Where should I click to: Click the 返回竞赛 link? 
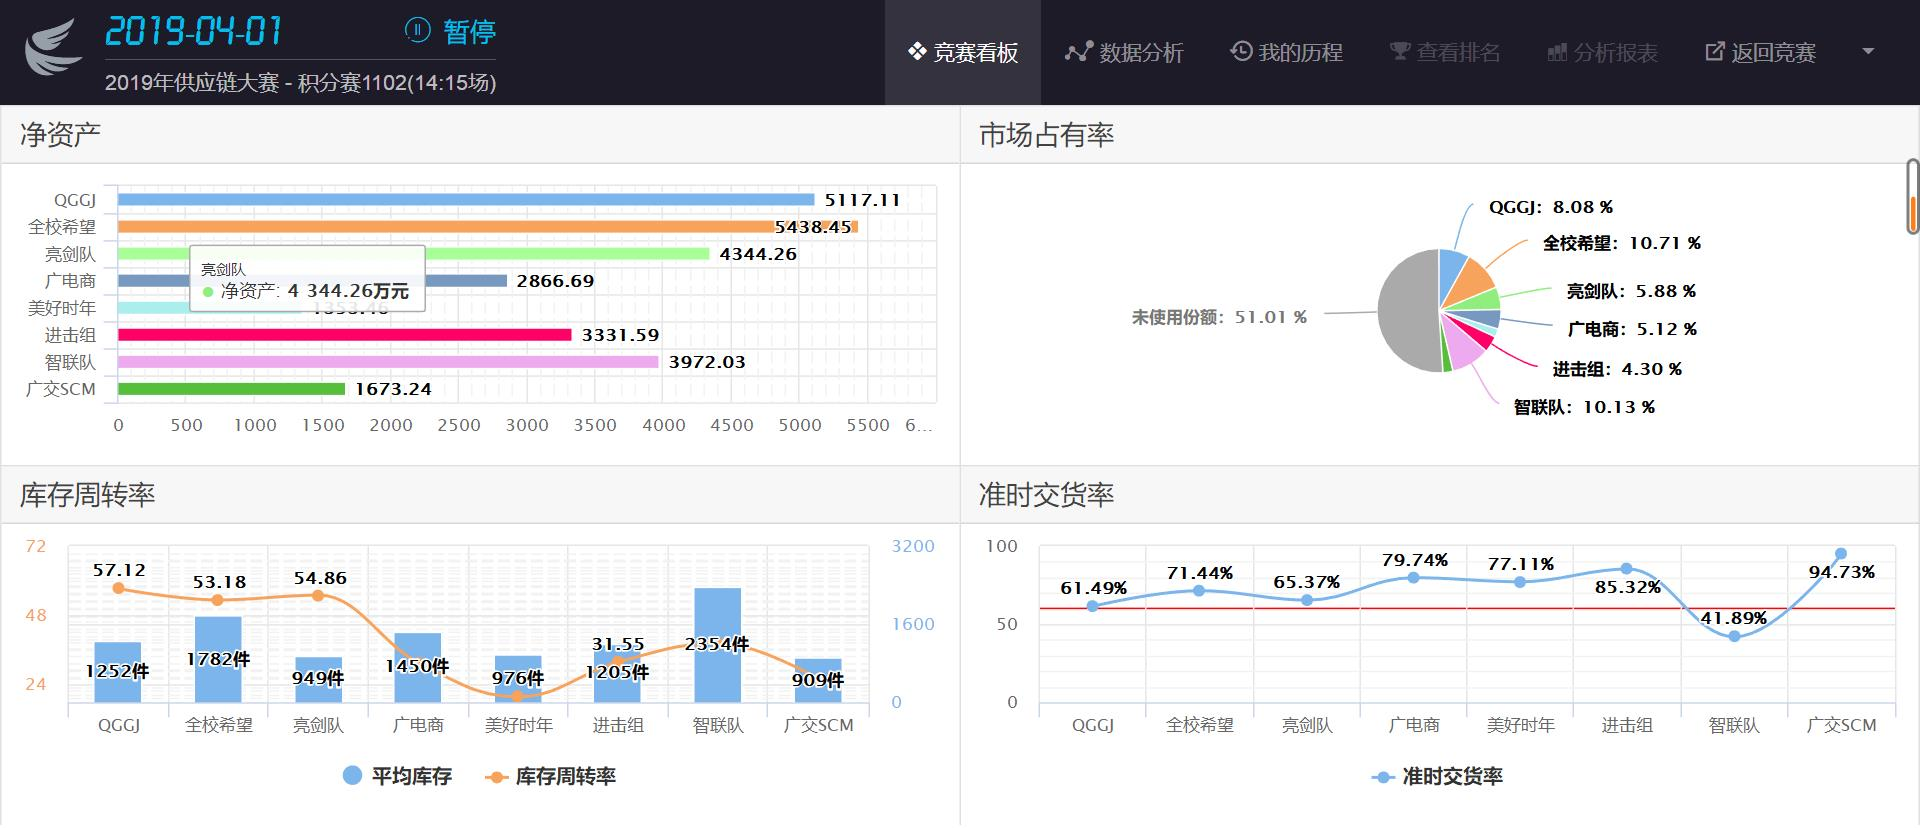(x=1772, y=52)
